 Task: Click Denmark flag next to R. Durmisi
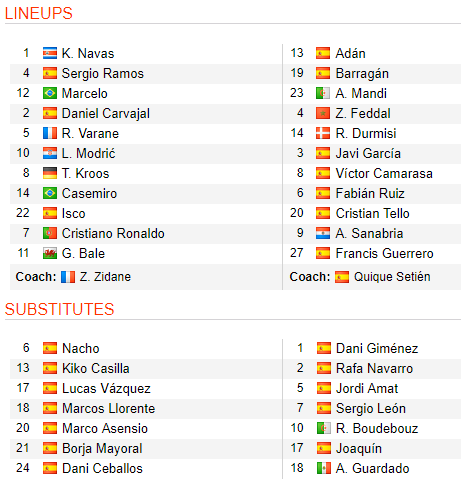[x=323, y=133]
